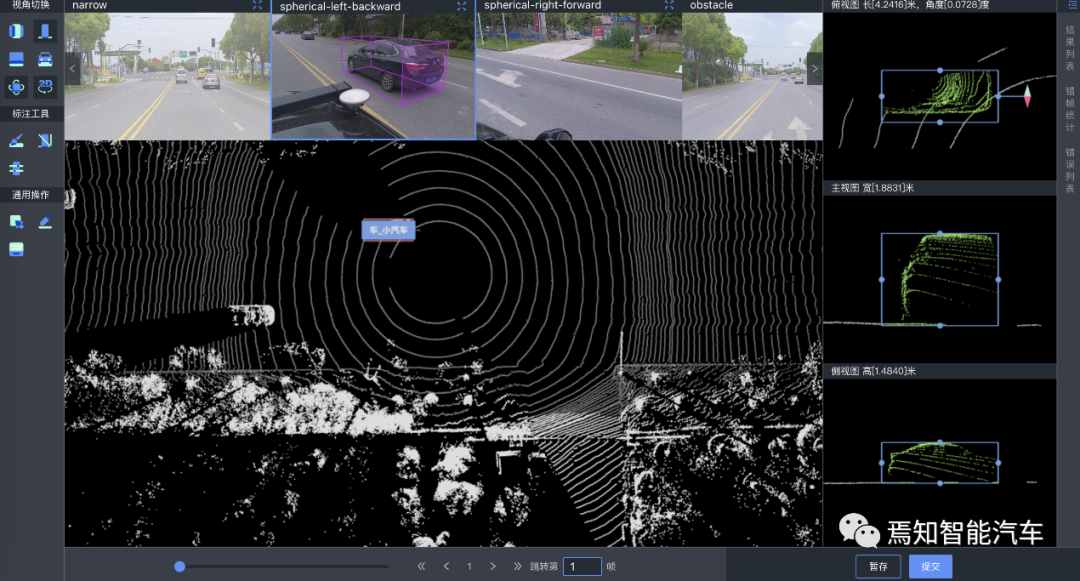The height and width of the screenshot is (581, 1080).
Task: Select the first view icon under 视角切换
Action: tap(16, 31)
